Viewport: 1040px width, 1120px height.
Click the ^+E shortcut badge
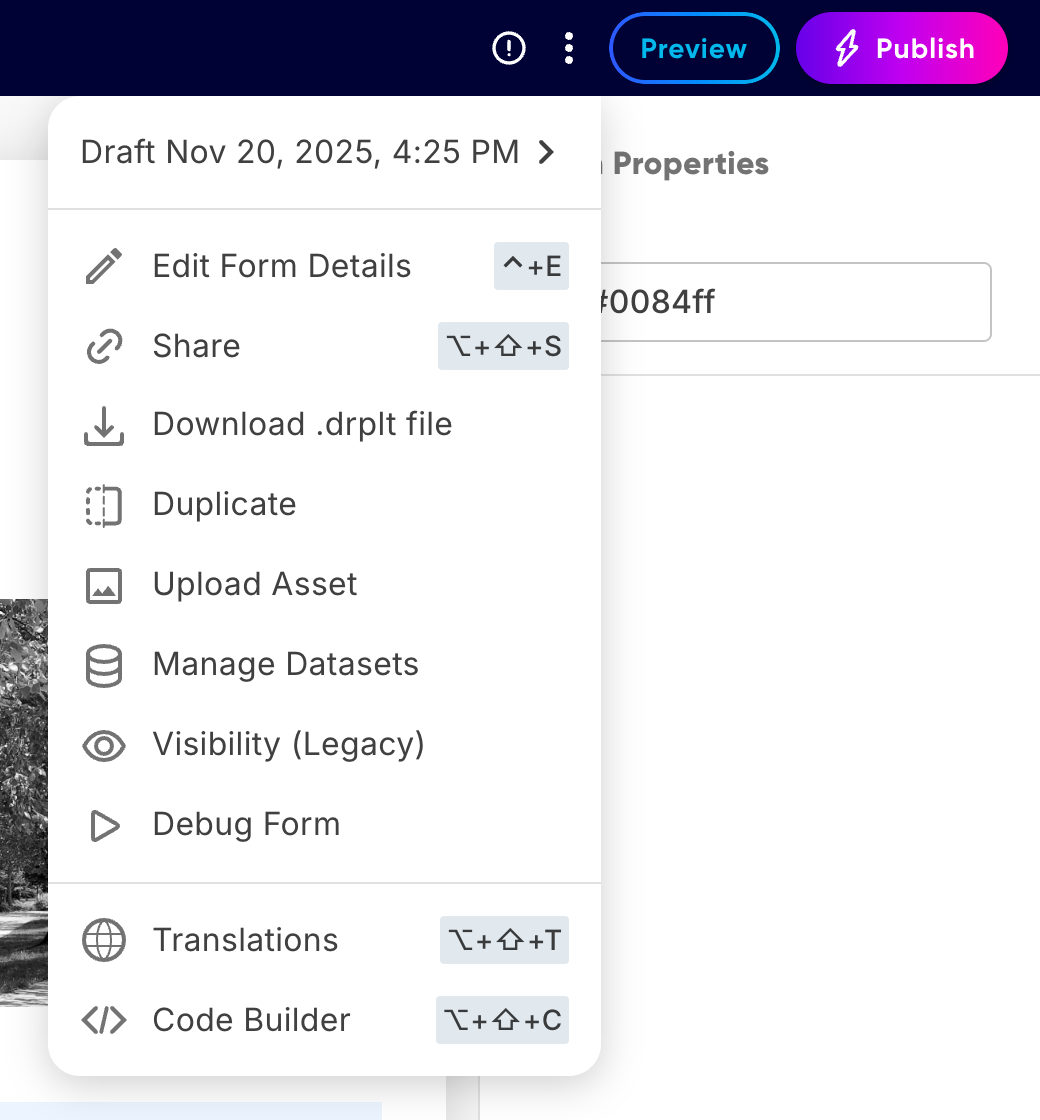point(531,266)
